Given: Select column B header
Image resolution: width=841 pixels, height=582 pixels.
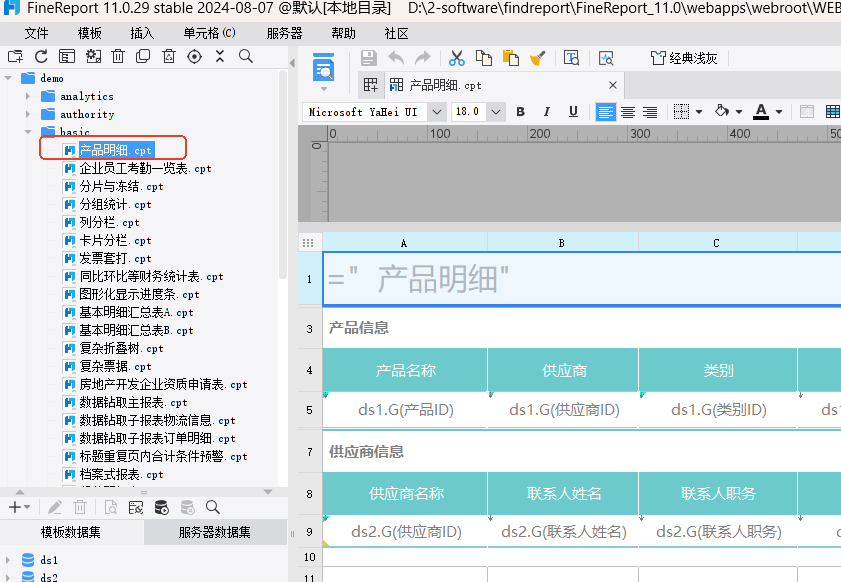Looking at the screenshot, I should pos(562,243).
